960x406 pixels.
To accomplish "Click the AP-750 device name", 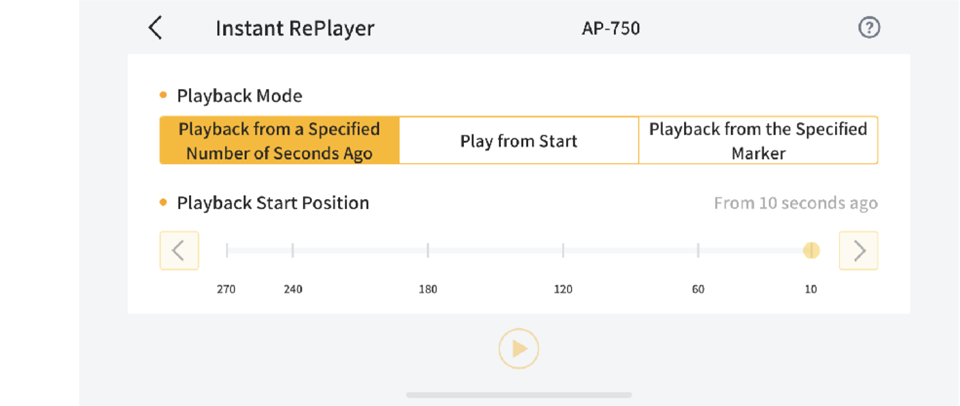I will coord(610,28).
